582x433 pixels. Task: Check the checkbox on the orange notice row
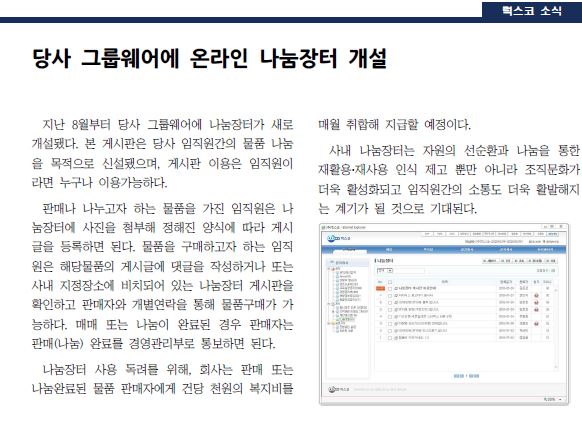tap(390, 289)
